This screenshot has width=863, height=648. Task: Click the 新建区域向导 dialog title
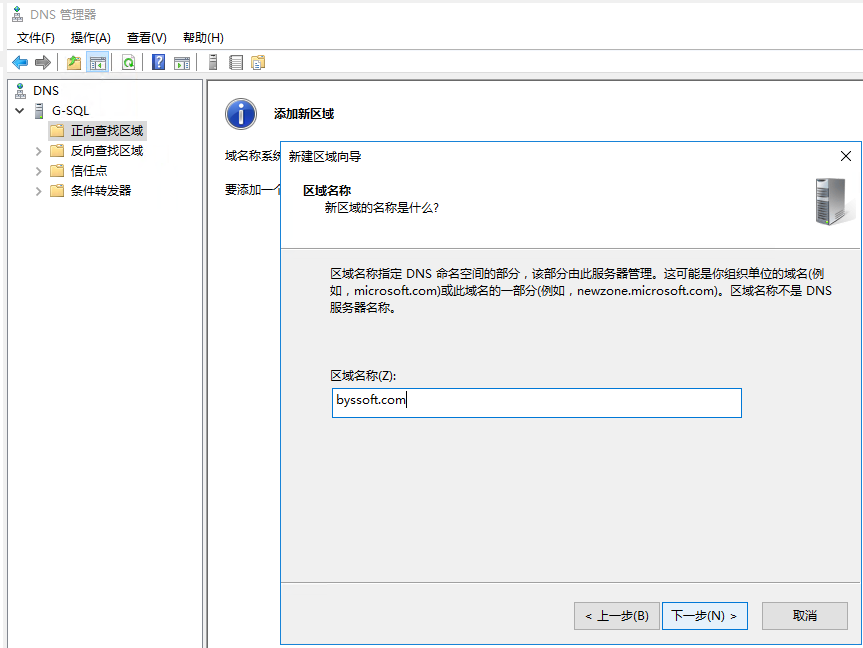(x=325, y=157)
